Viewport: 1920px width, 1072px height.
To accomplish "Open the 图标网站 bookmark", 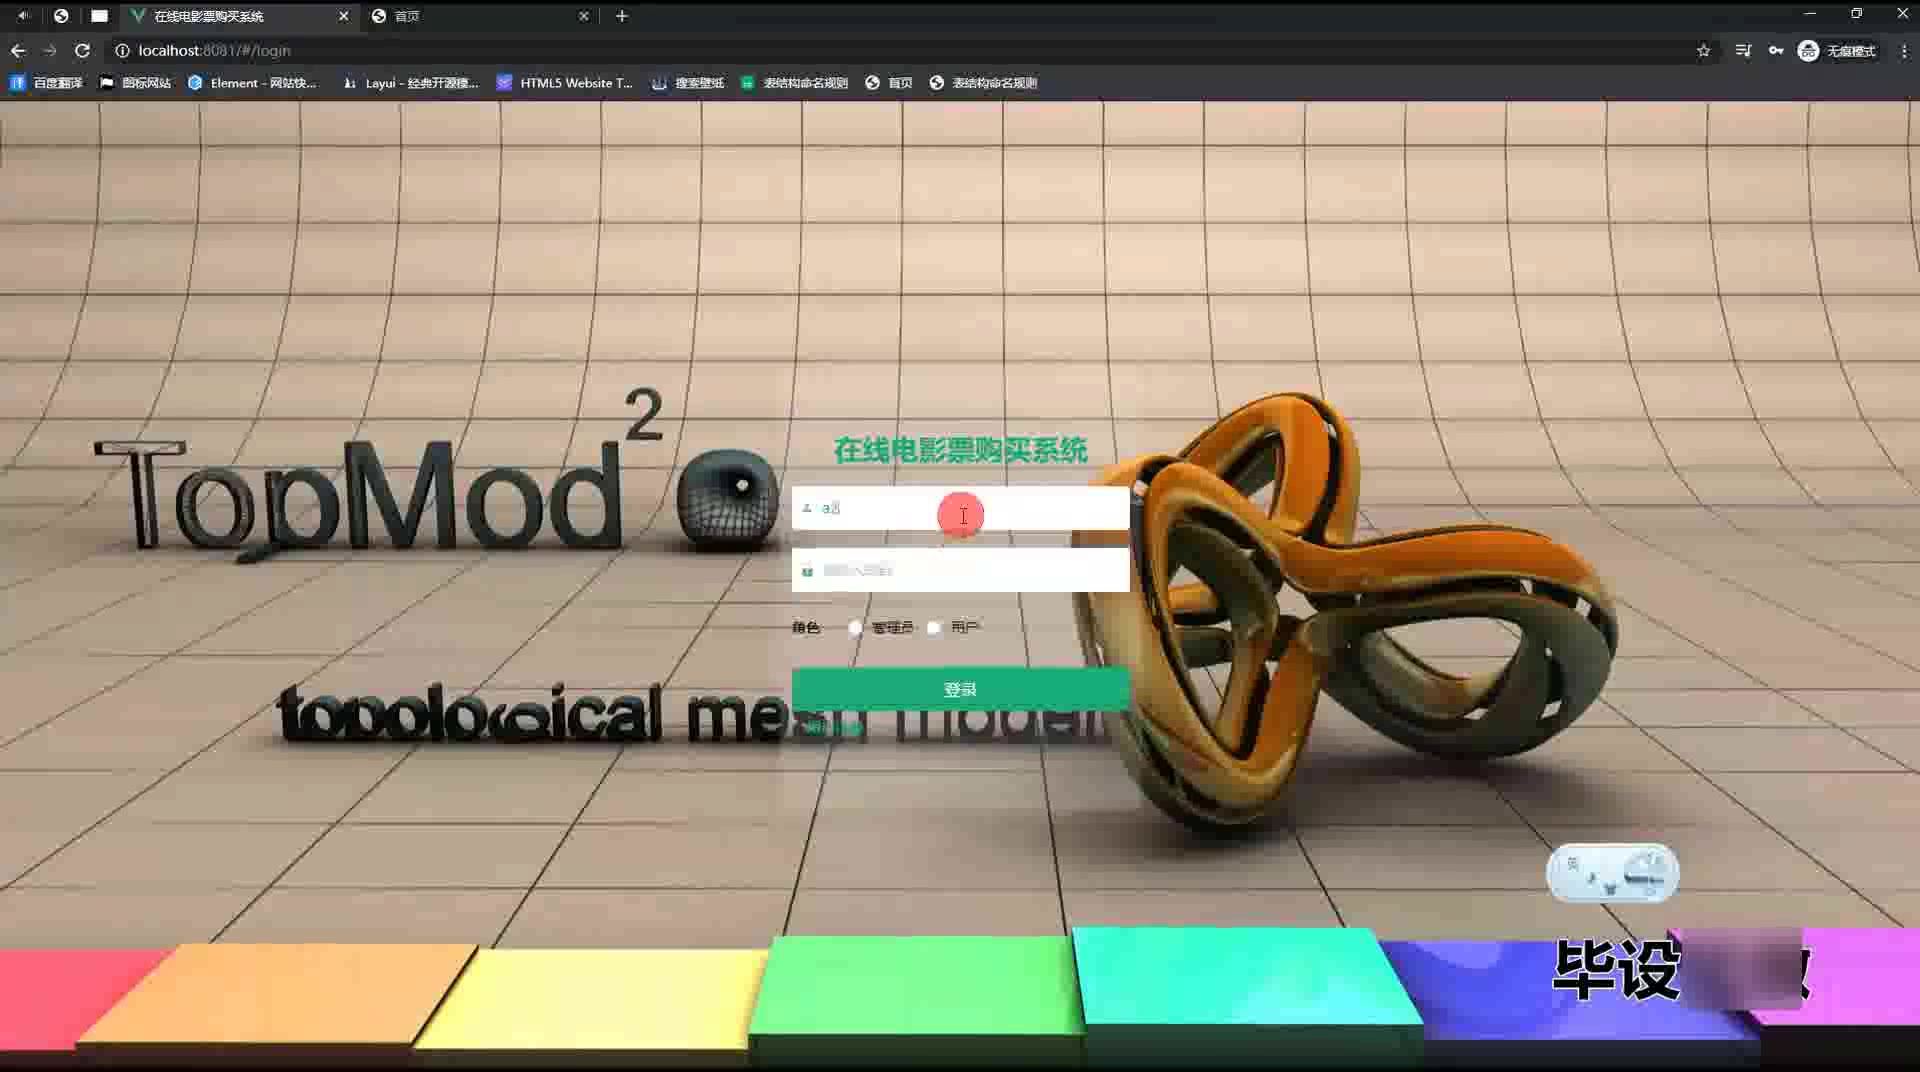I will click(x=135, y=83).
